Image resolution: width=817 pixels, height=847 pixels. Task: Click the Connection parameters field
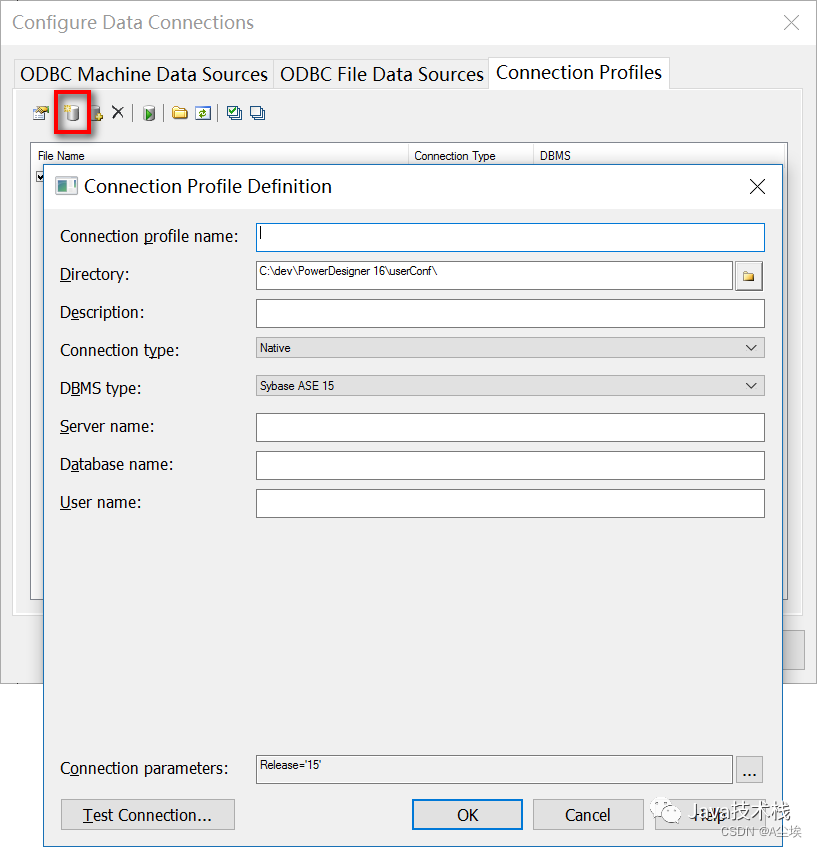tap(494, 770)
